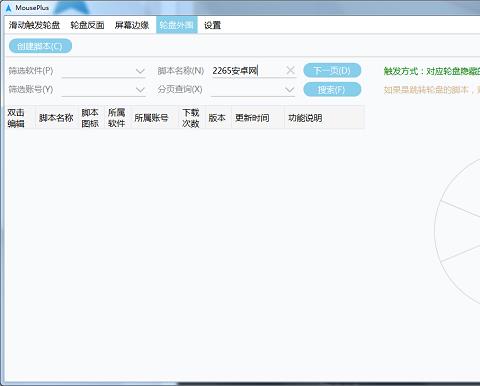This screenshot has height=386, width=480.
Task: Click the 分页查询(X) label
Action: pos(180,89)
